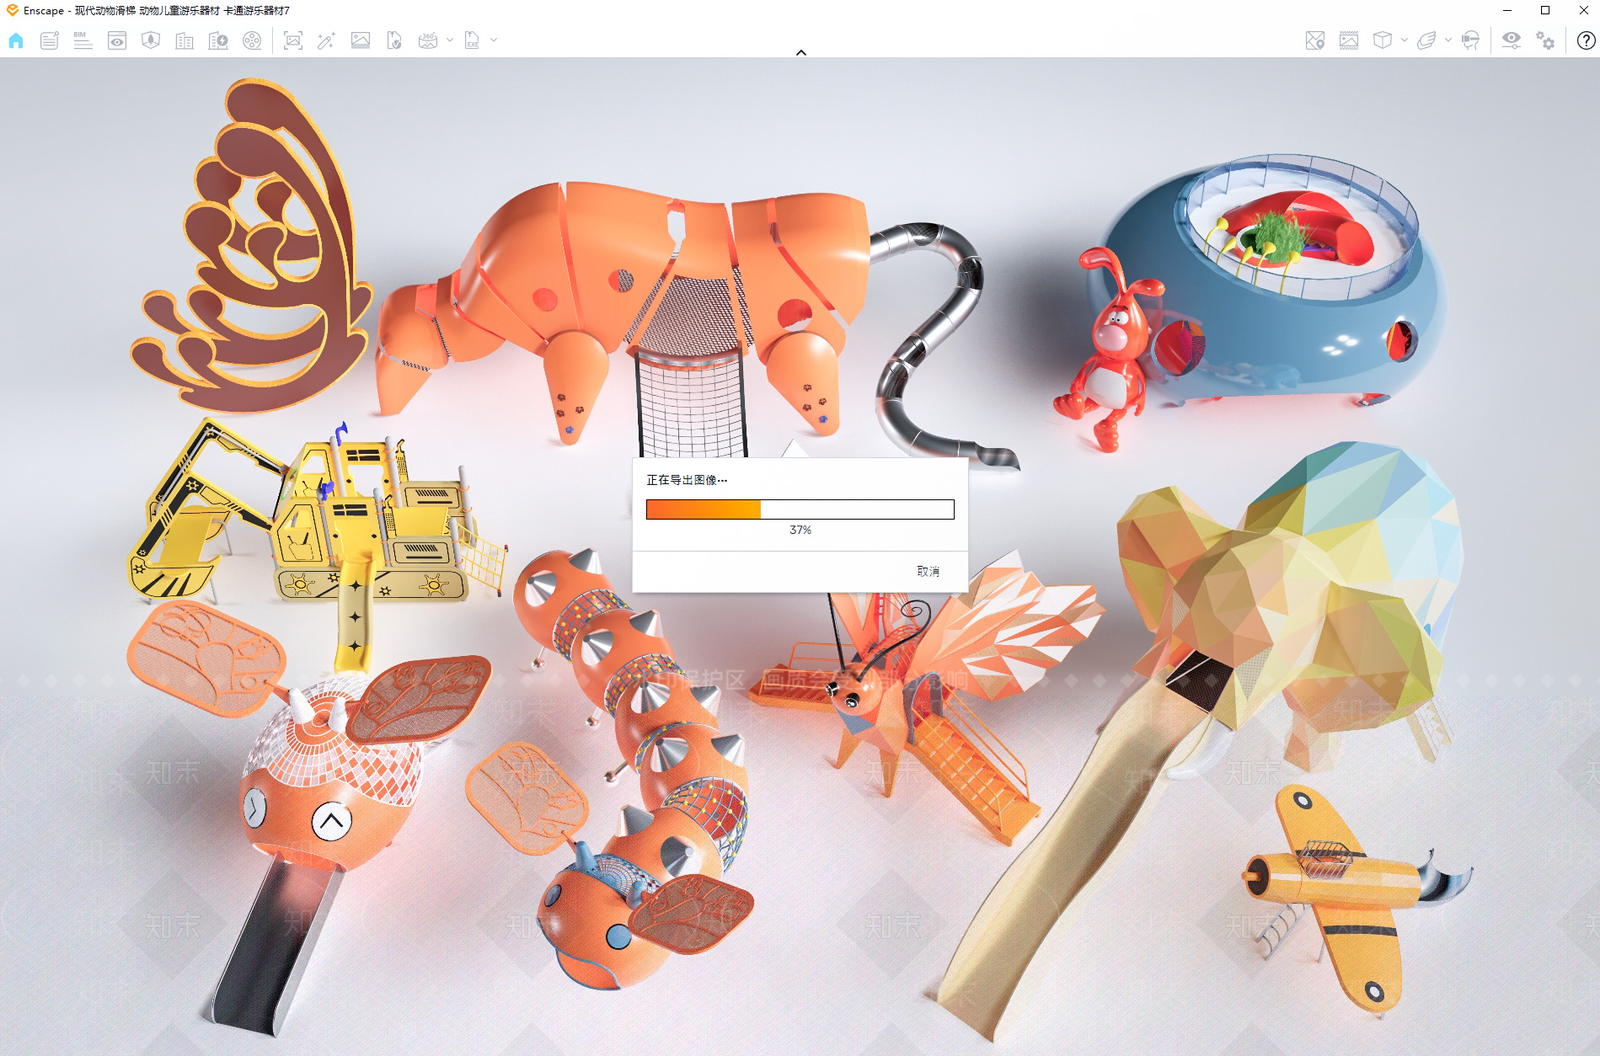The width and height of the screenshot is (1600, 1056).
Task: Minimize the Enscape window
Action: [x=1507, y=10]
